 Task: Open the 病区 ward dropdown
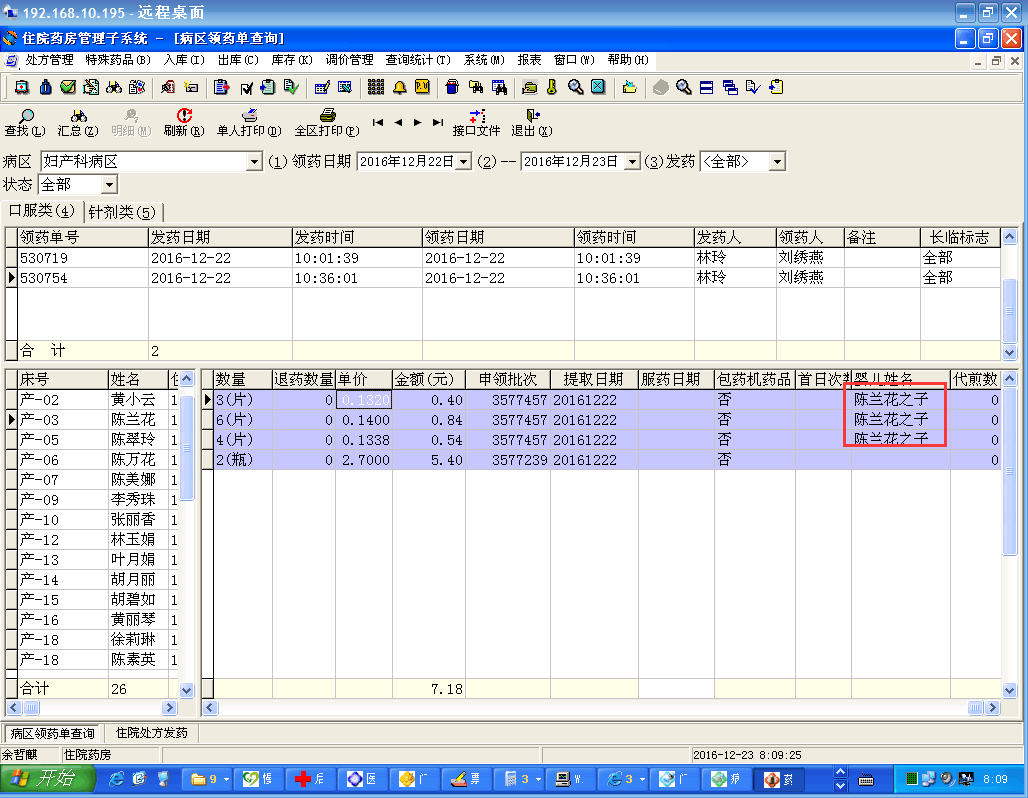pos(254,161)
